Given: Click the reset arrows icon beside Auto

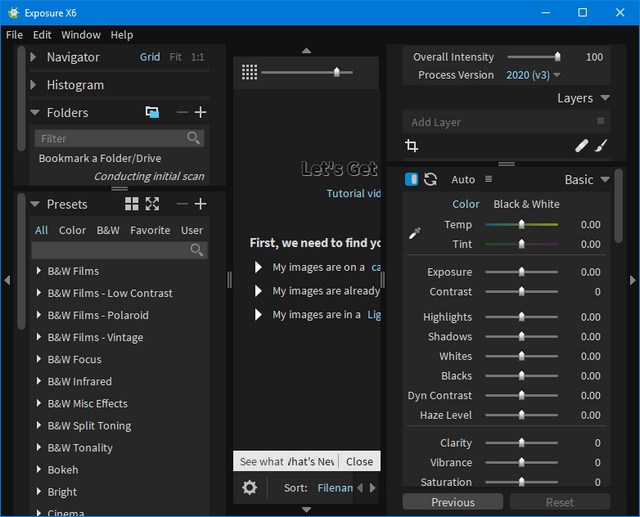Looking at the screenshot, I should [x=431, y=180].
